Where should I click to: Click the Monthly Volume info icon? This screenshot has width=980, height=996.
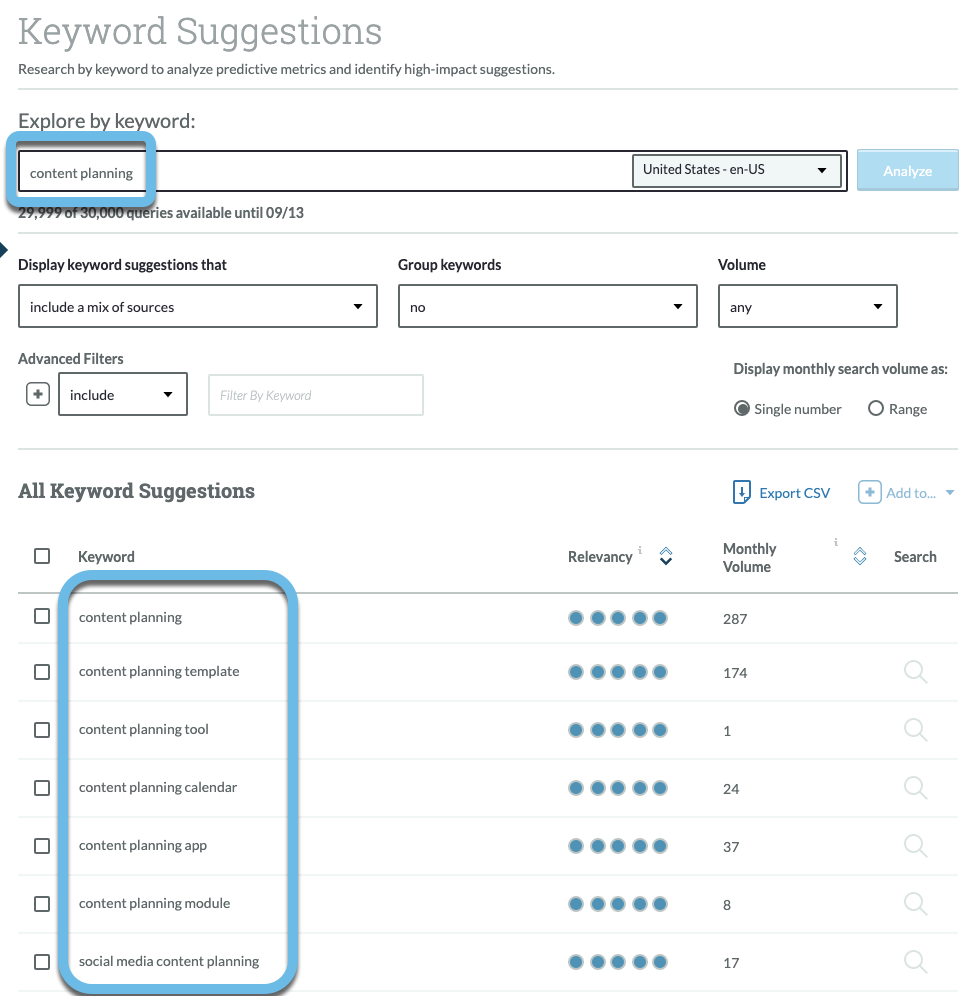835,542
